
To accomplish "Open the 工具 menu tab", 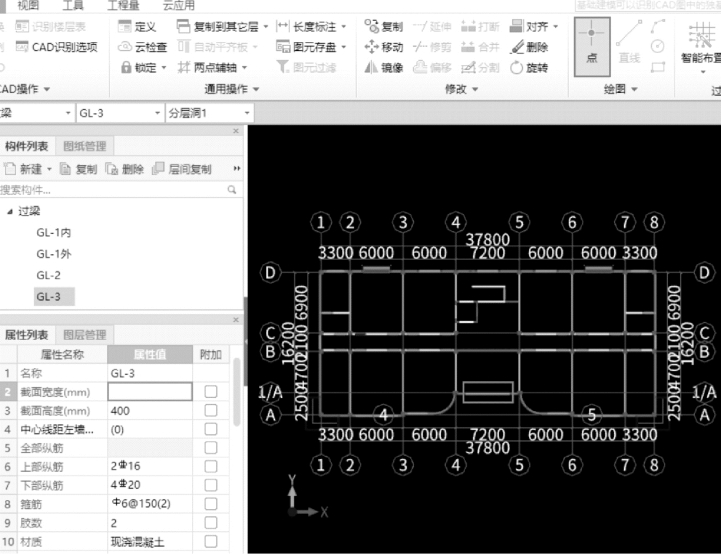I will 73,6.
